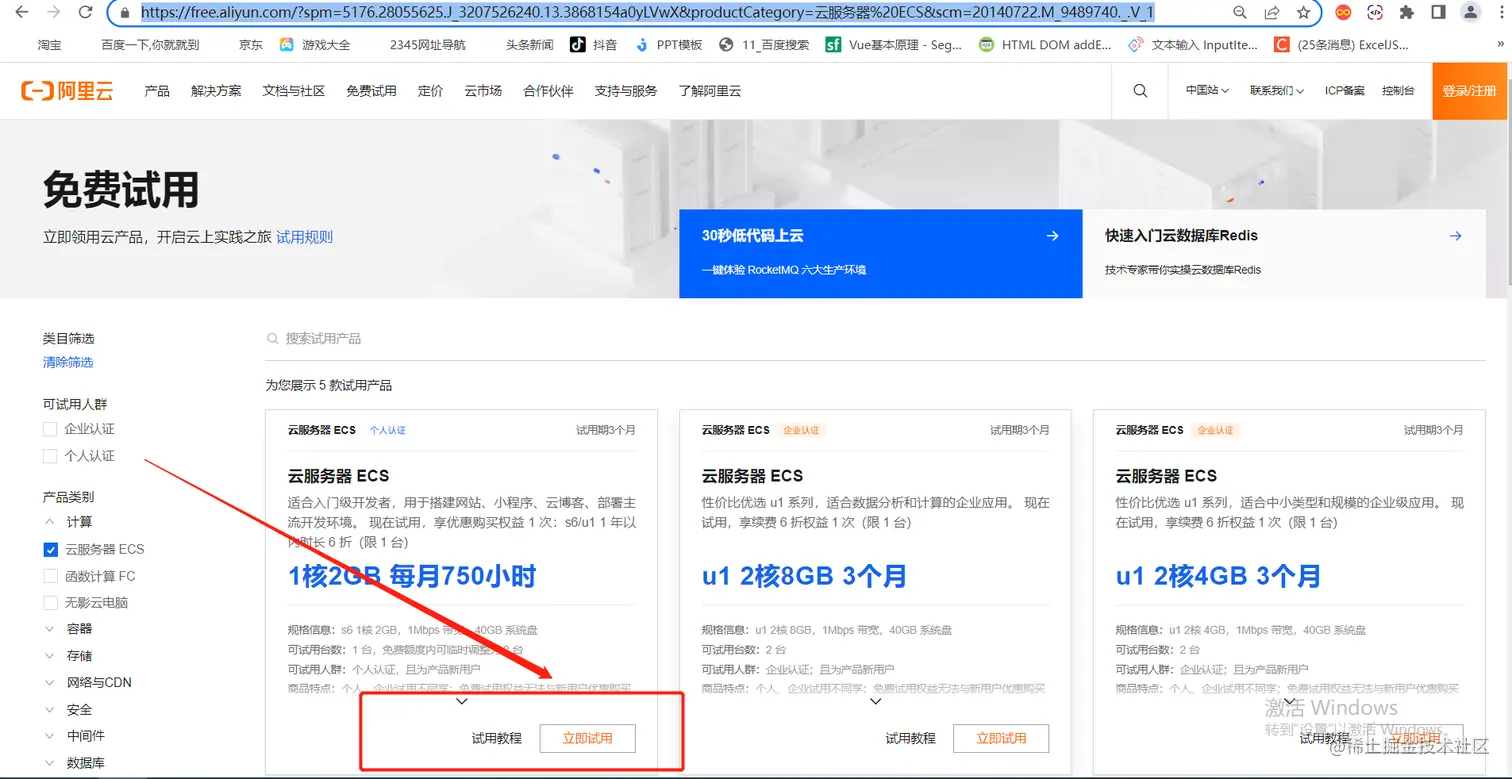Open 试用教程 on the 1核2GB card

point(497,739)
